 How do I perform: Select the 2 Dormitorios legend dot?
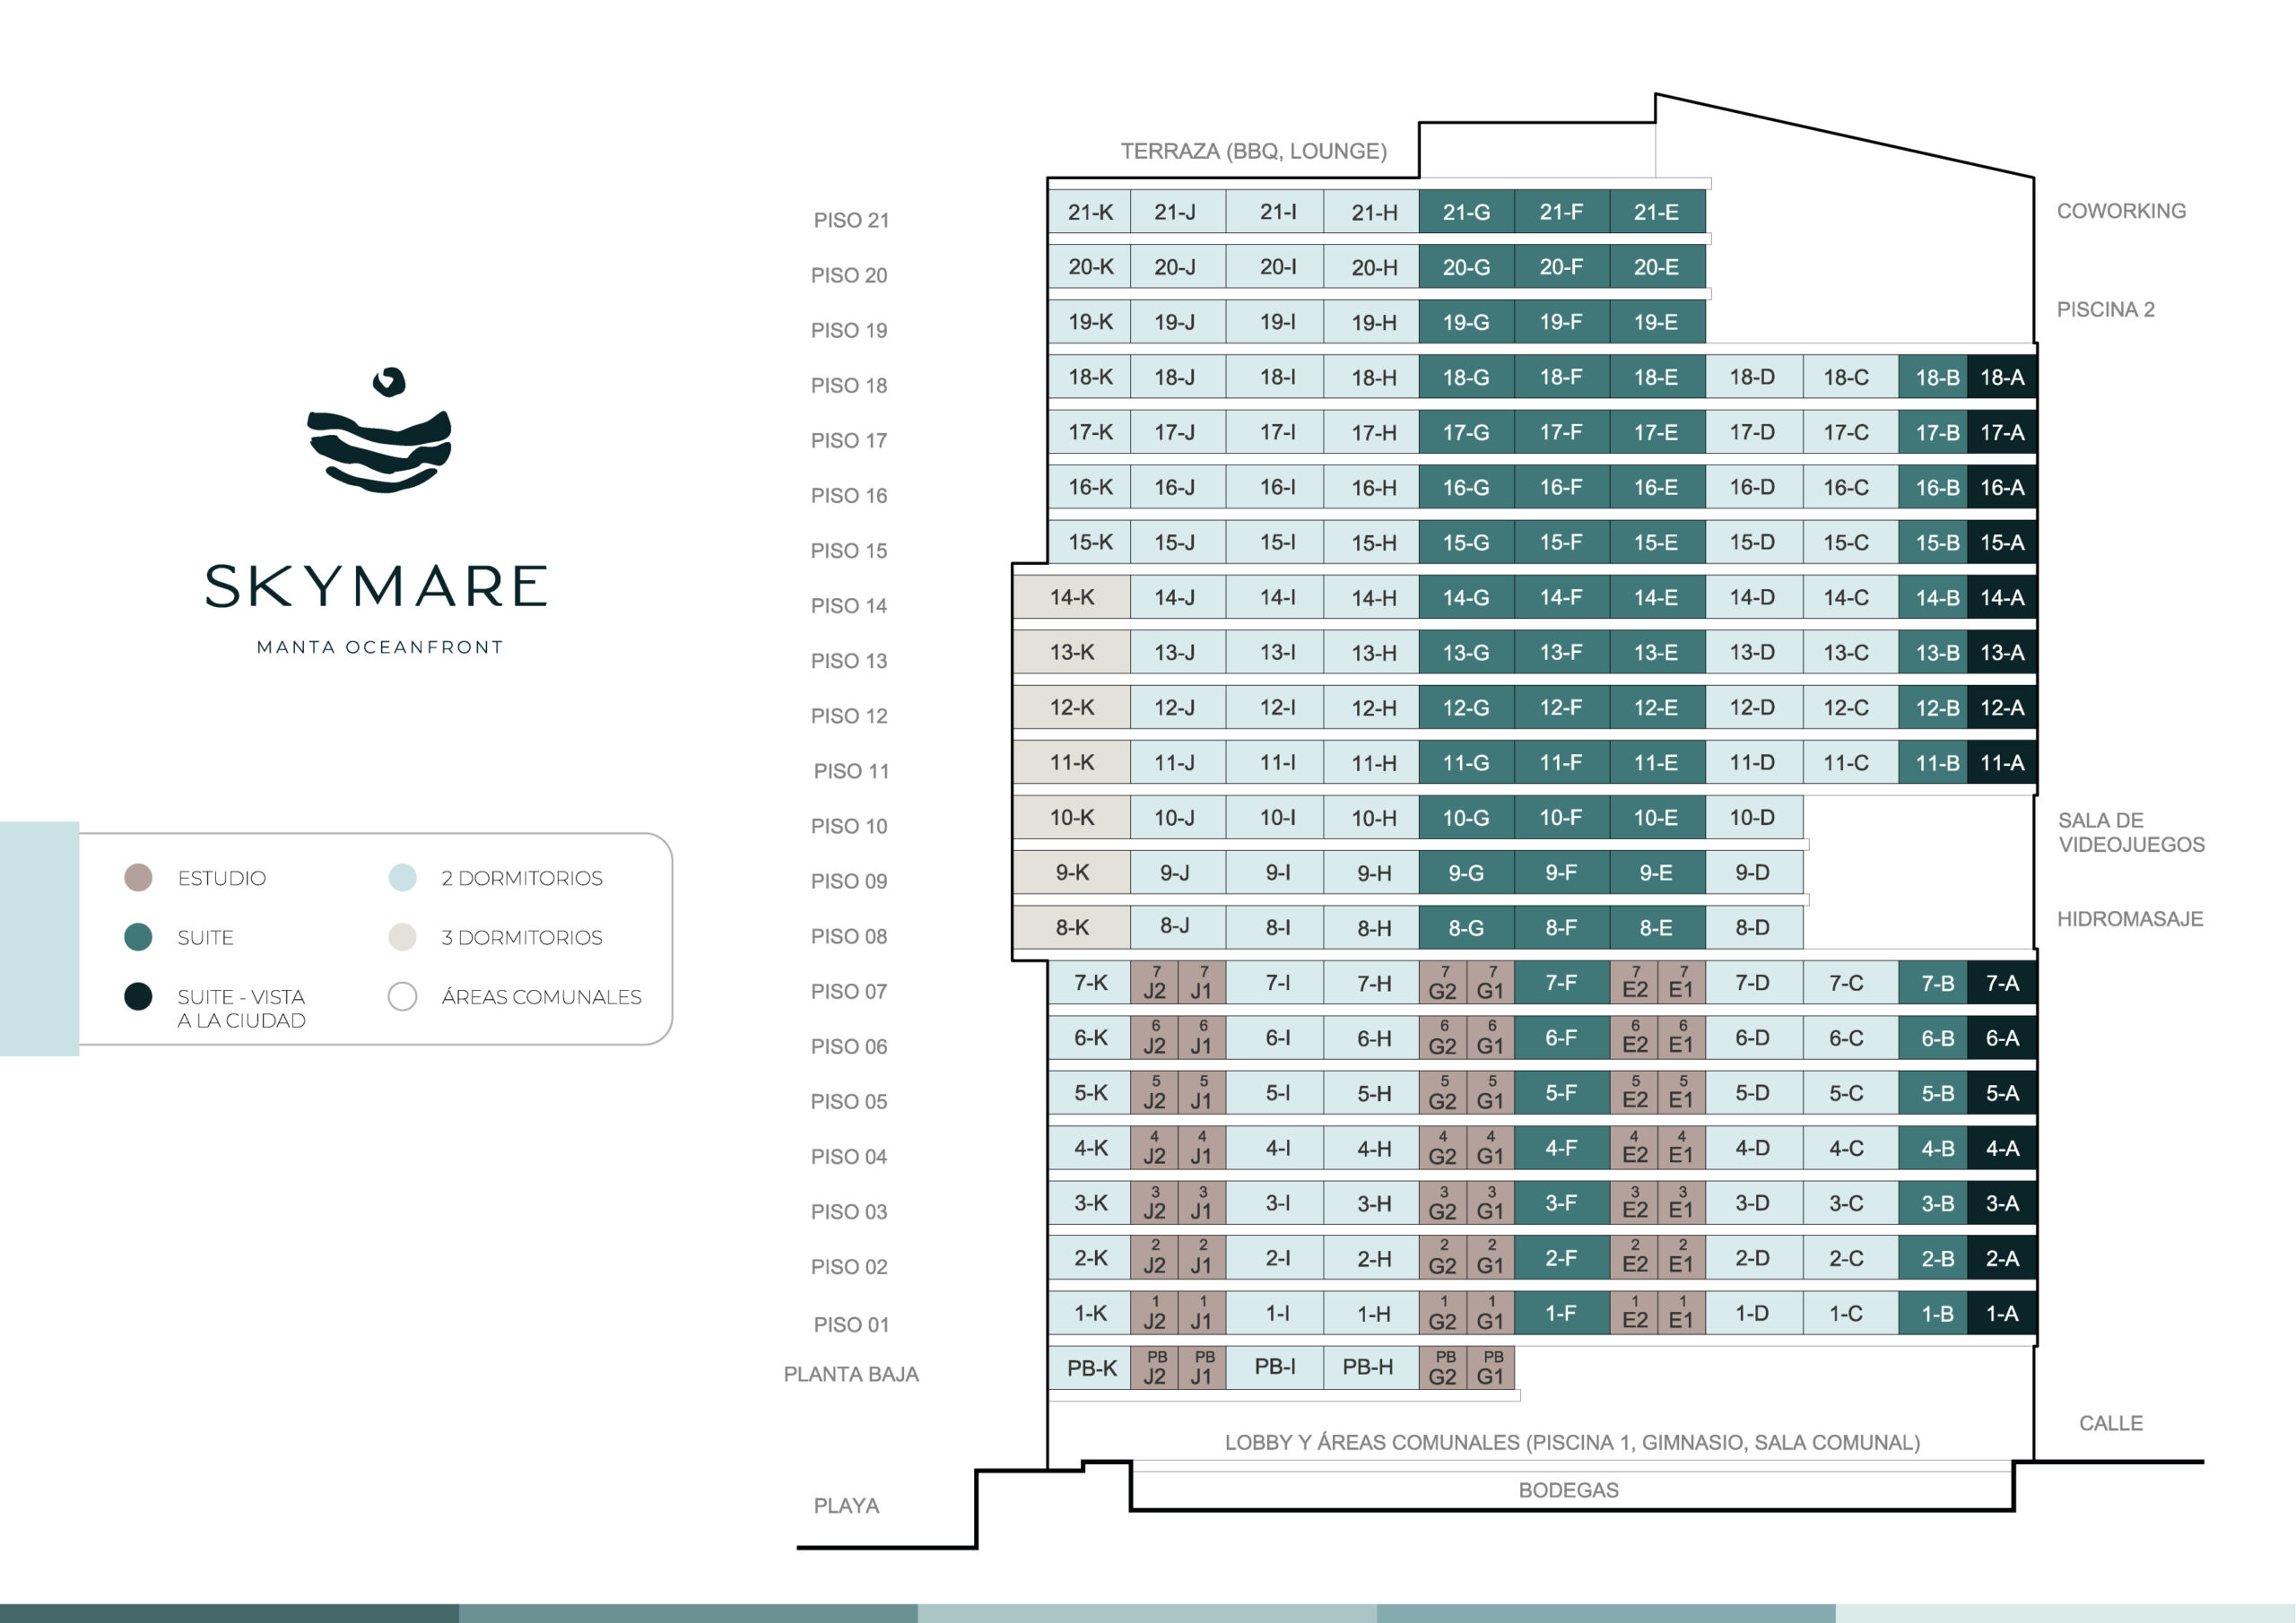click(x=402, y=877)
